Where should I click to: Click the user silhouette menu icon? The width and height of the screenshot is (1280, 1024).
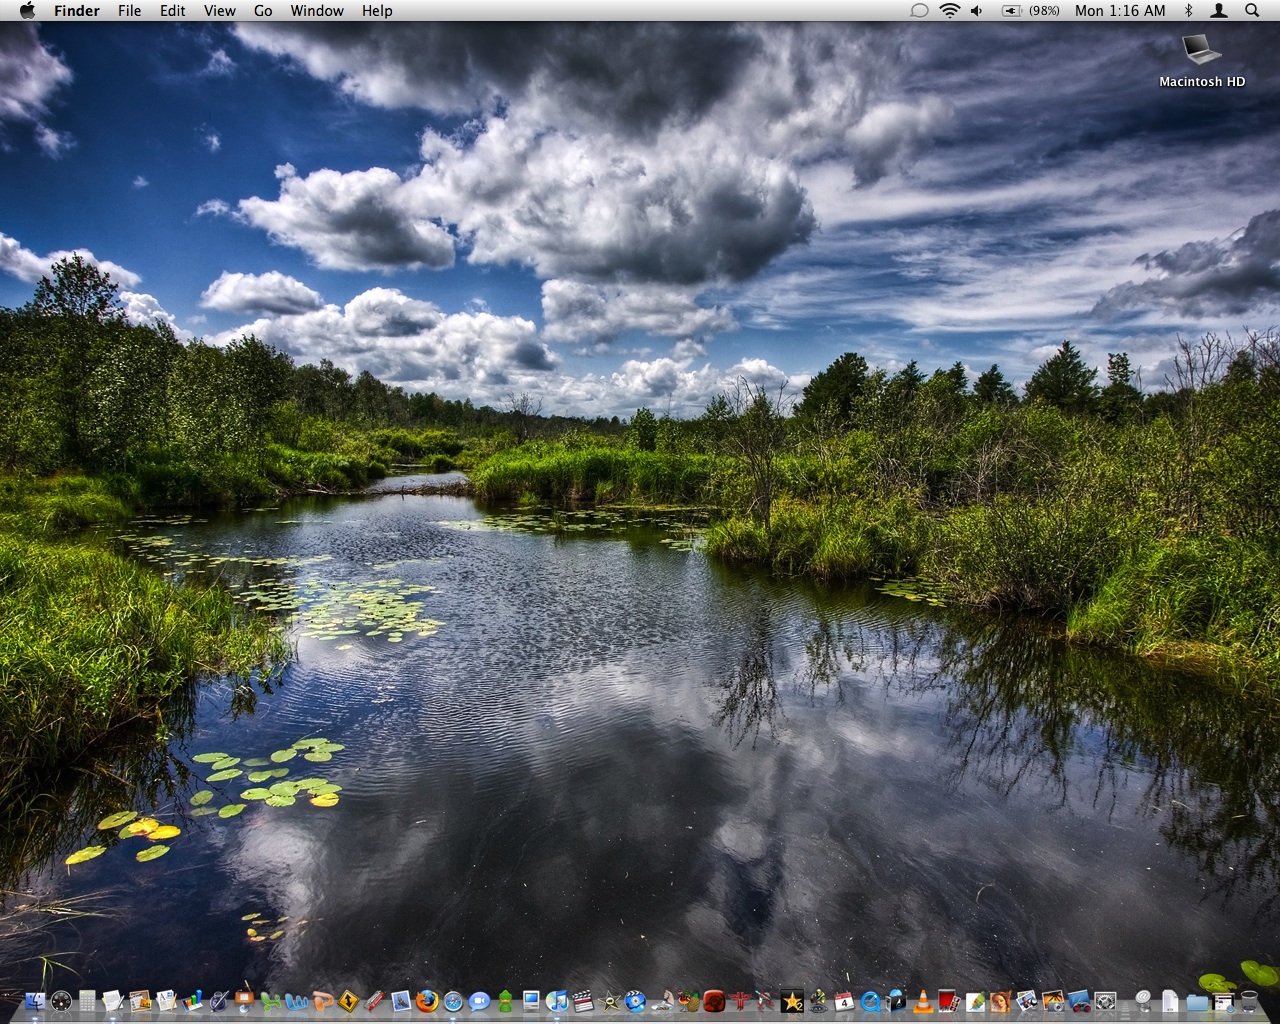point(1219,11)
